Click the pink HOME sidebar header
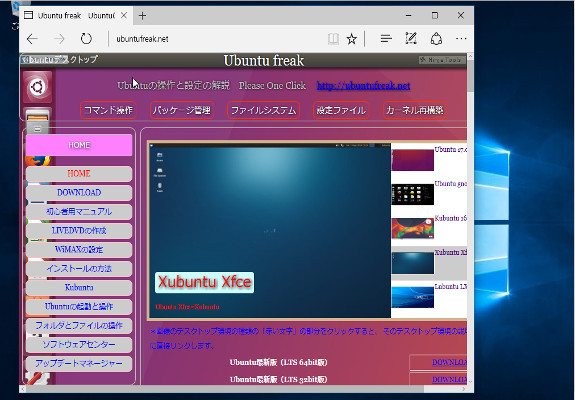 tap(79, 145)
